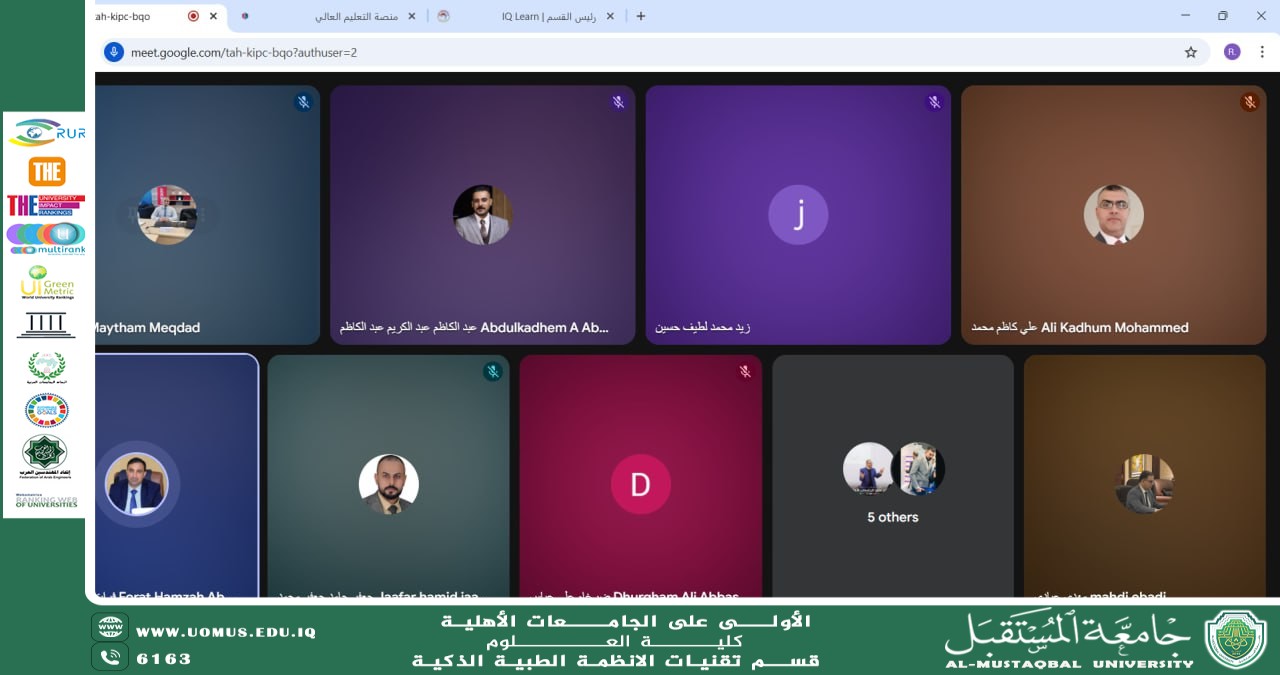Click the microphone icon in the address bar
The image size is (1280, 675).
coord(114,52)
